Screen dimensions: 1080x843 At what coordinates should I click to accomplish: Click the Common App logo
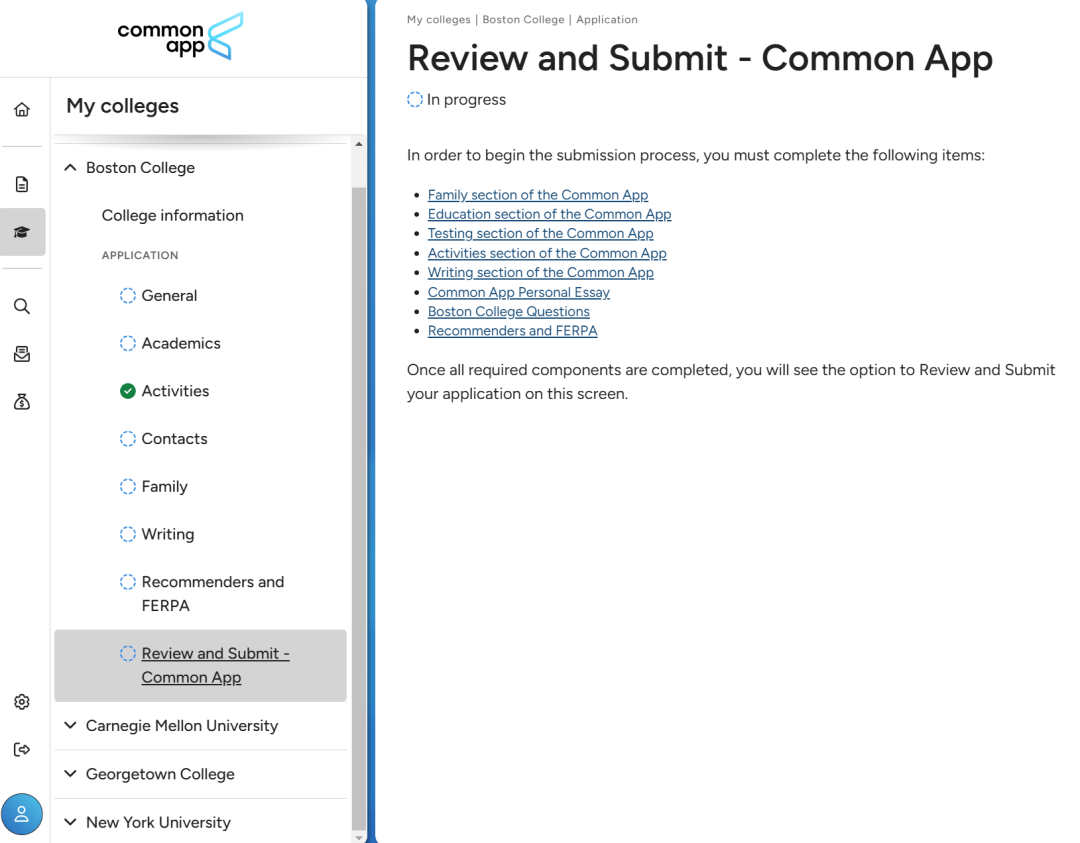point(180,37)
